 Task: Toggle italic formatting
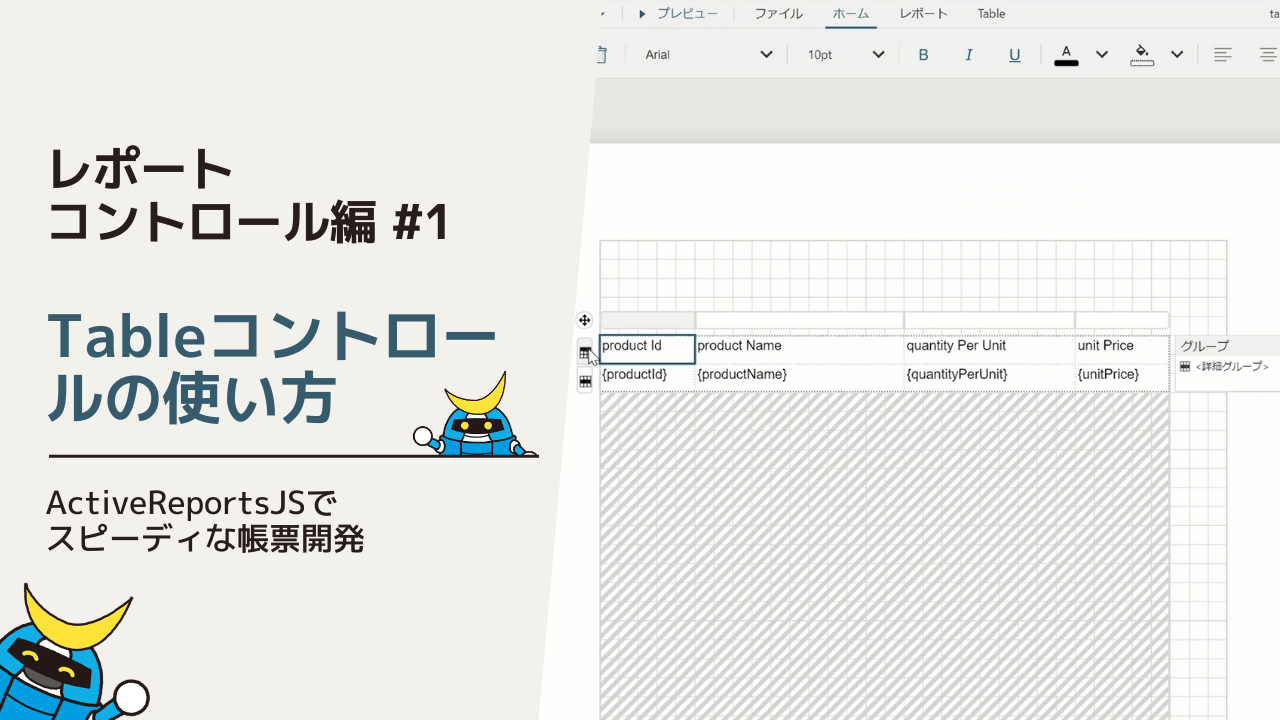pos(969,55)
